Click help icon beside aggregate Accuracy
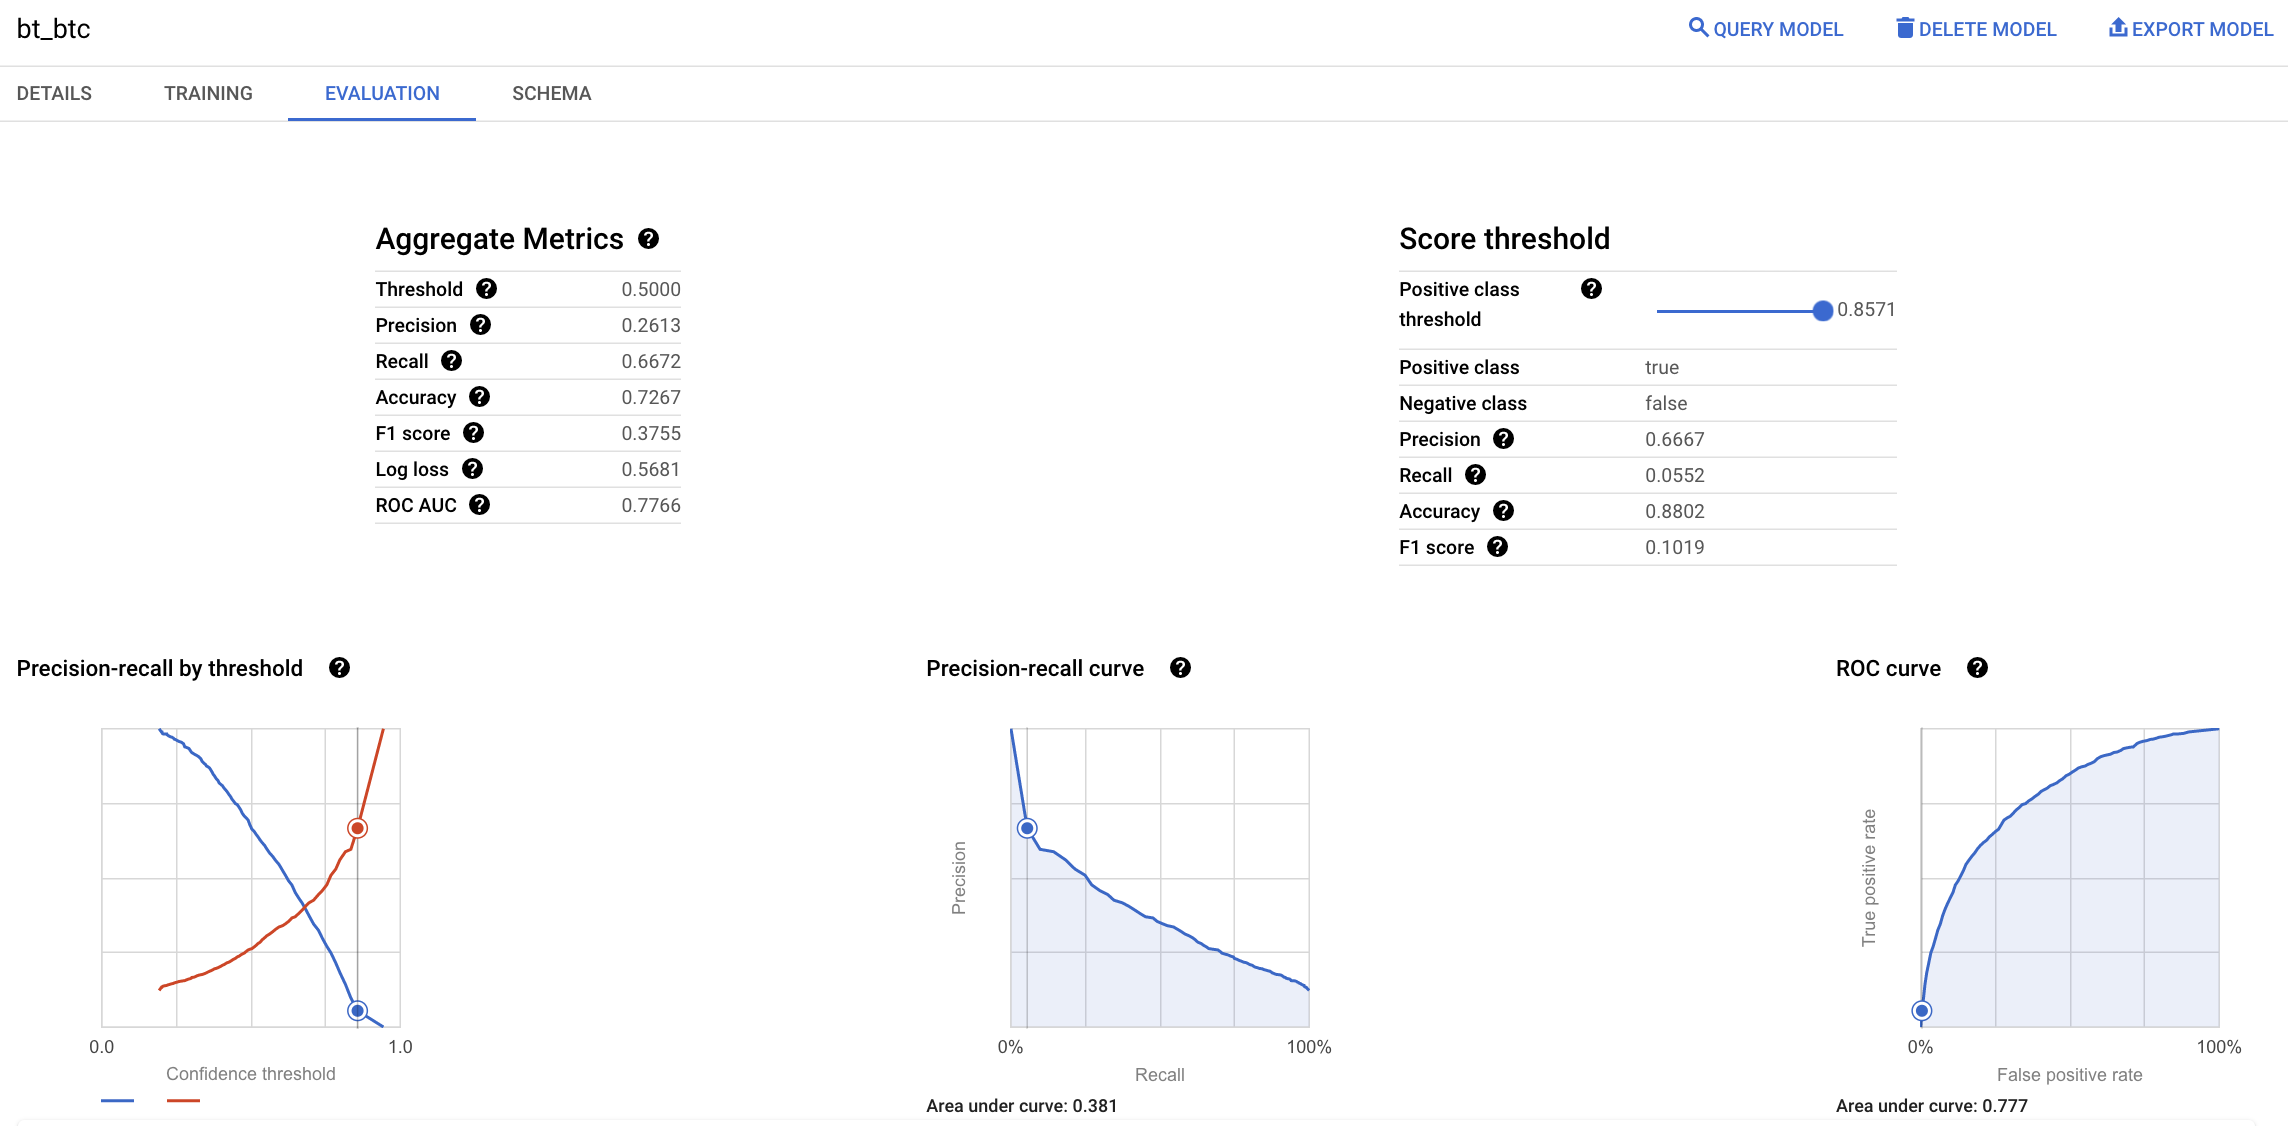This screenshot has width=2288, height=1126. click(479, 397)
